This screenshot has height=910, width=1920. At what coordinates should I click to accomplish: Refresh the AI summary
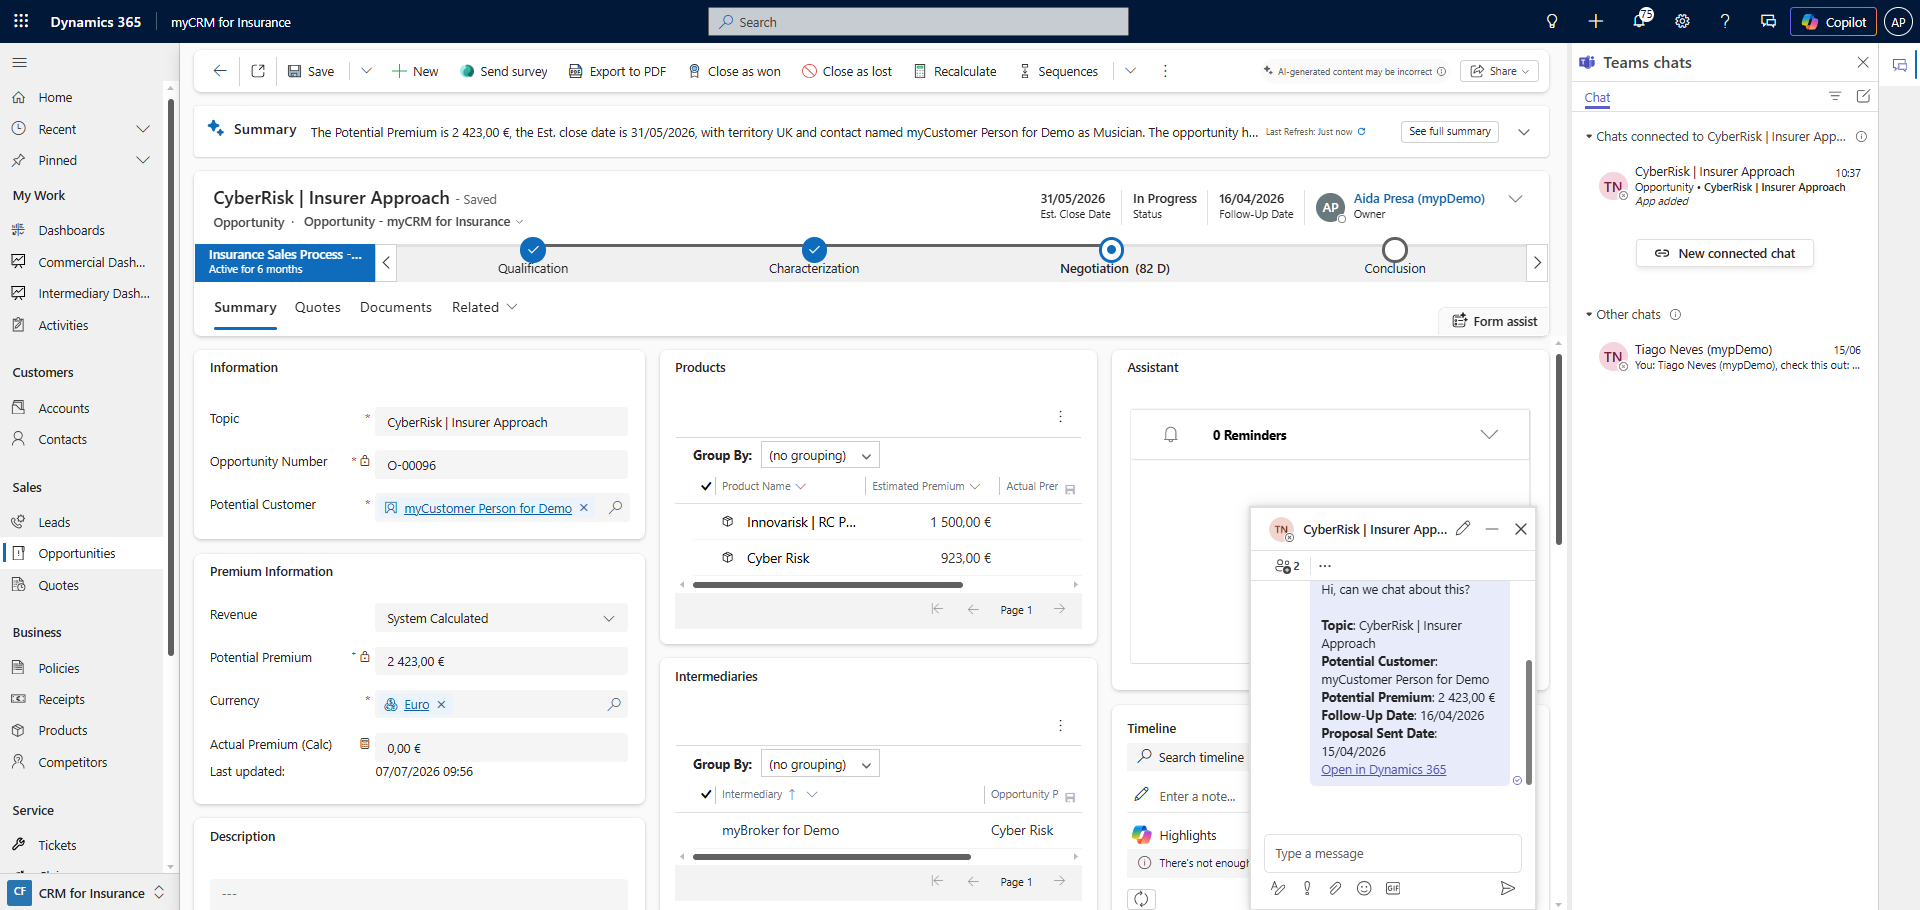pos(1361,132)
